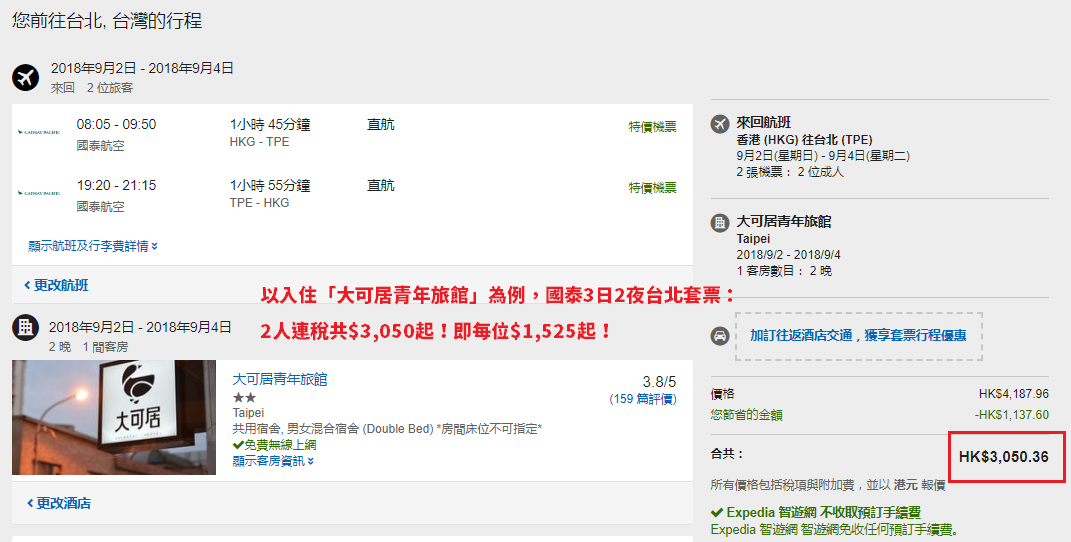Click the green checkmark by Expedia no-fee notice
Viewport: 1071px width, 542px height.
click(717, 512)
